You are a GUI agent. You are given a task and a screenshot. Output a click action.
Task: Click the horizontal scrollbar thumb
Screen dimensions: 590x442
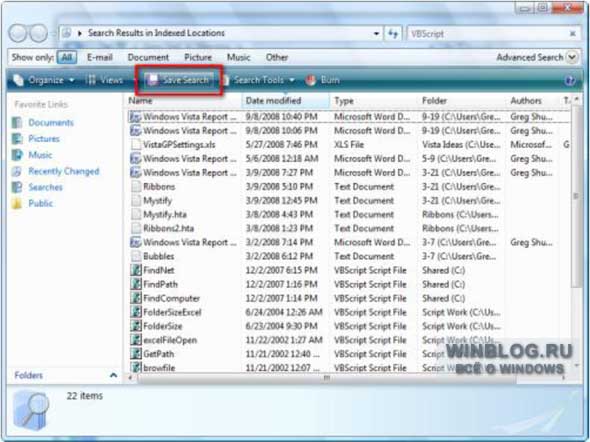point(326,378)
